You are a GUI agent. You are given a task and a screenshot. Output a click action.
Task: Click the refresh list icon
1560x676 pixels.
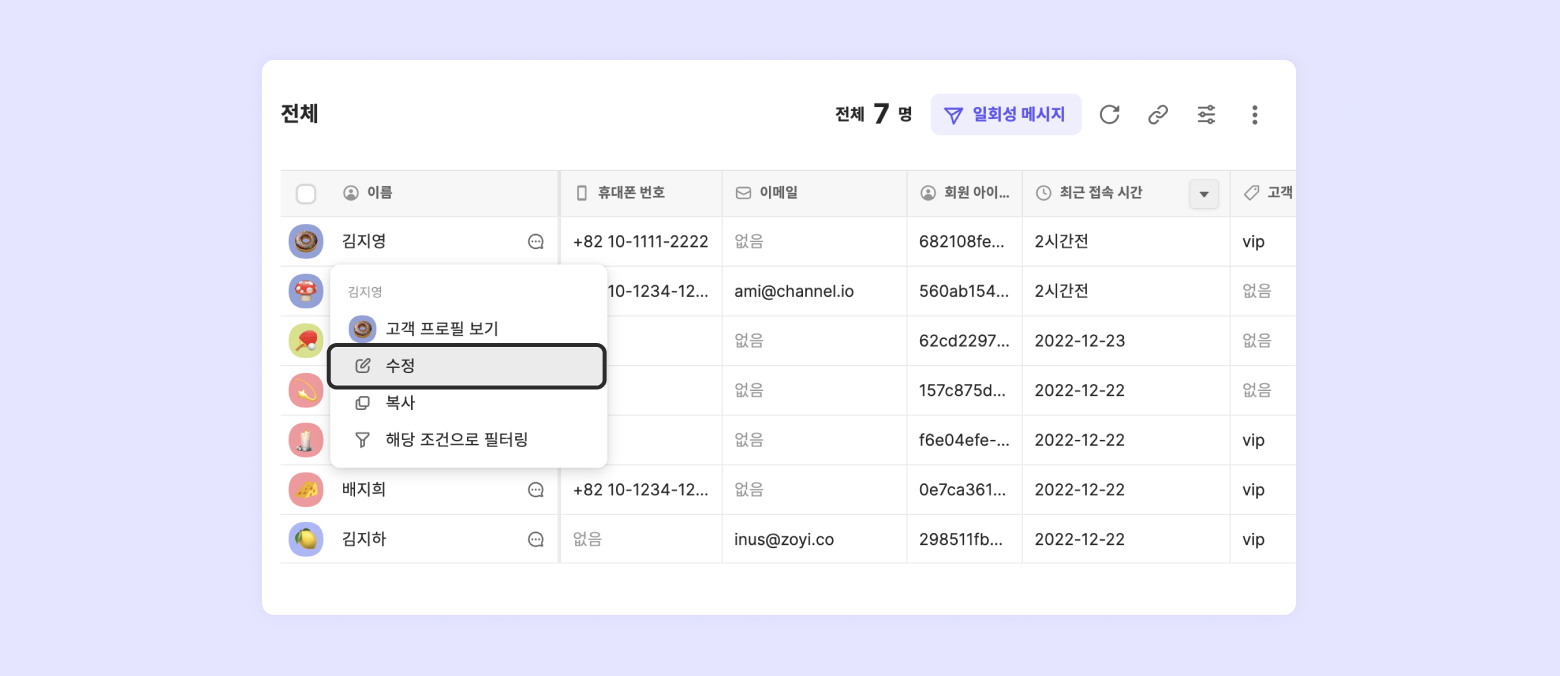point(1109,115)
